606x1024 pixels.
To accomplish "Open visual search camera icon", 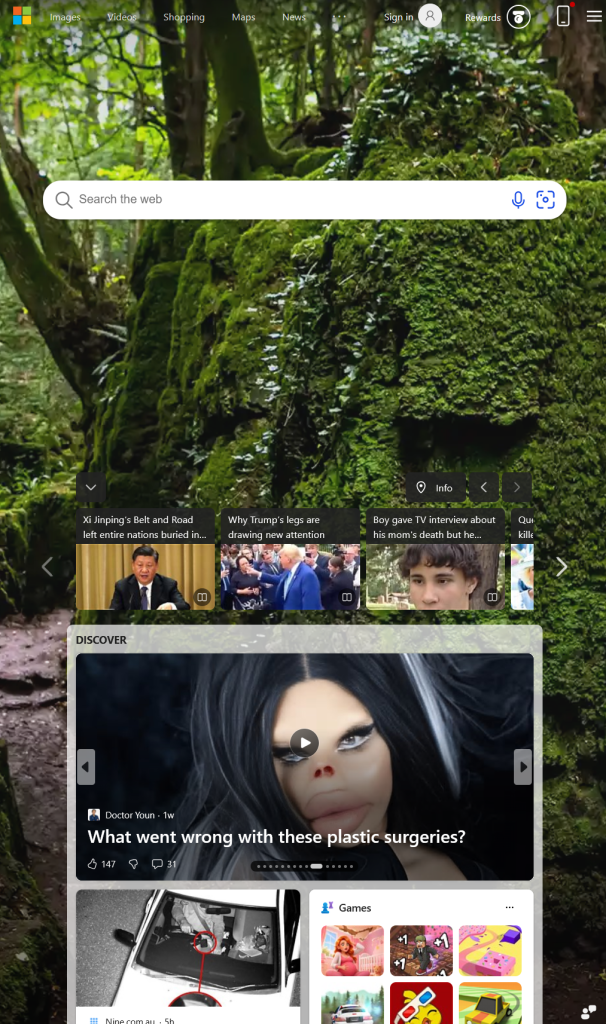I will (x=545, y=199).
